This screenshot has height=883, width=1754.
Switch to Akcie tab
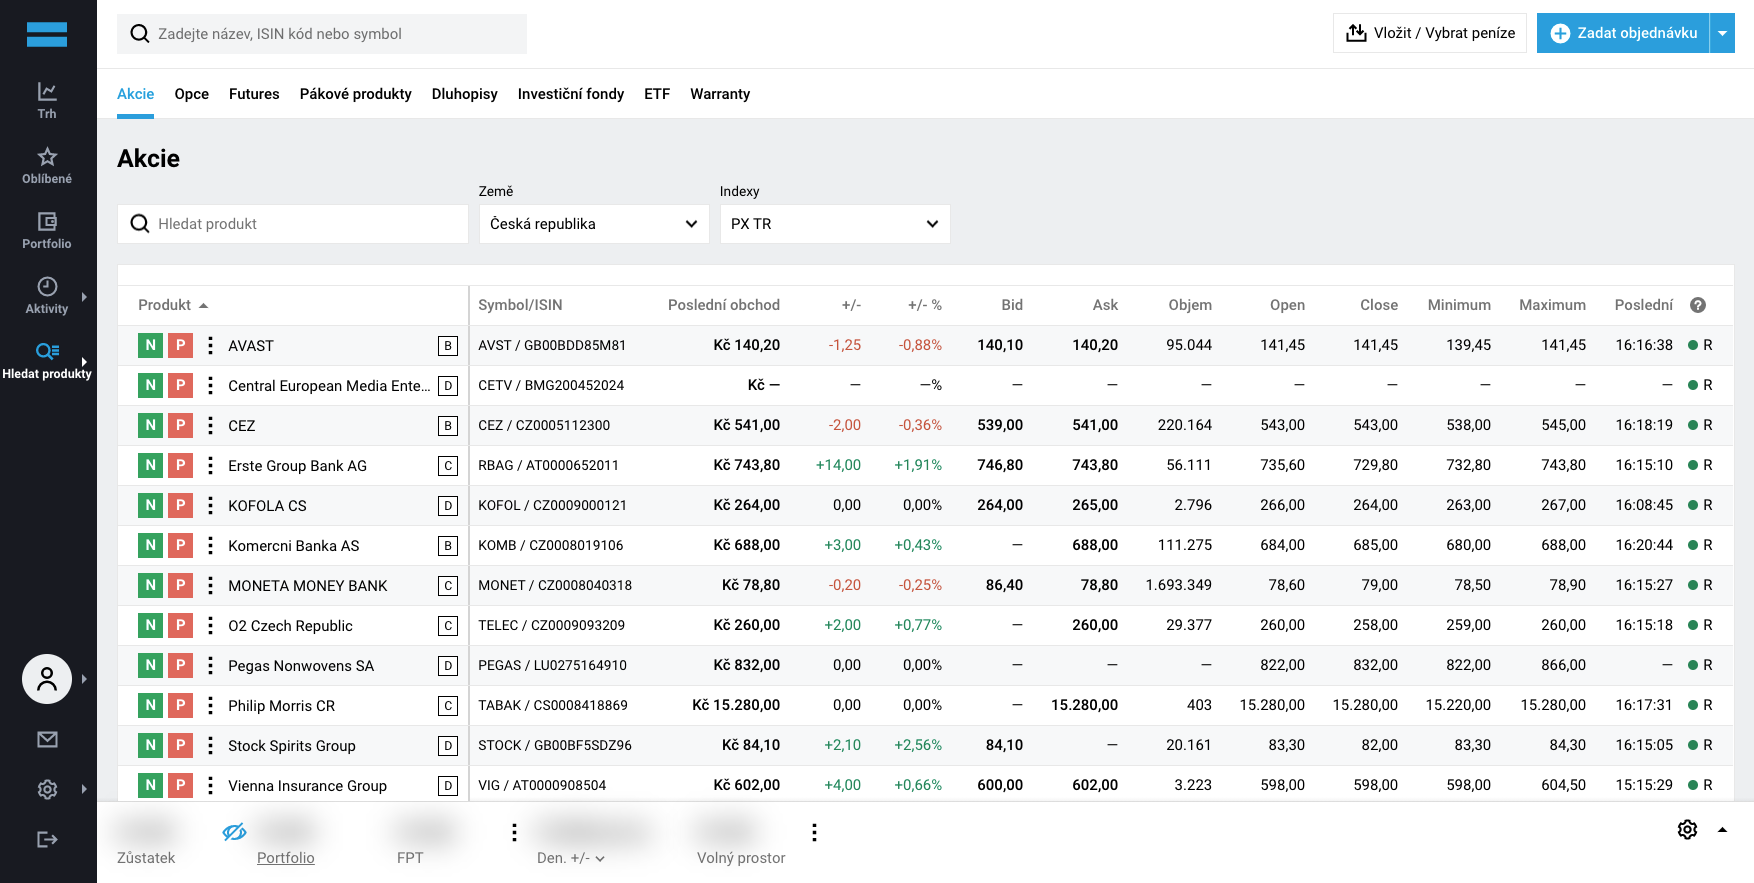click(135, 94)
